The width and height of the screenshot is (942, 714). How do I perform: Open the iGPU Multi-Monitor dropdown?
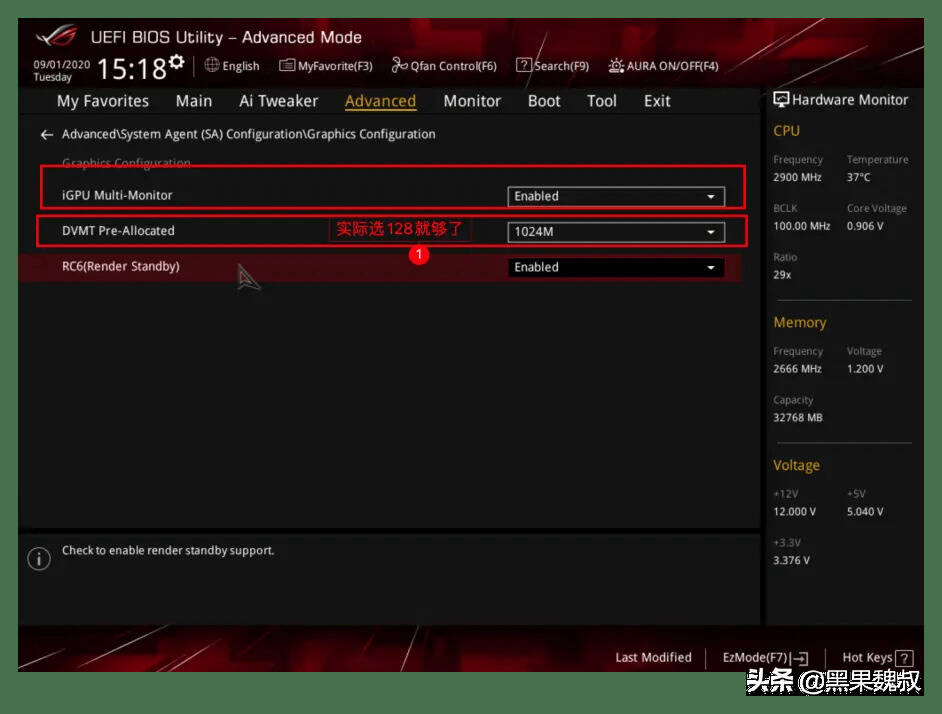(x=616, y=197)
